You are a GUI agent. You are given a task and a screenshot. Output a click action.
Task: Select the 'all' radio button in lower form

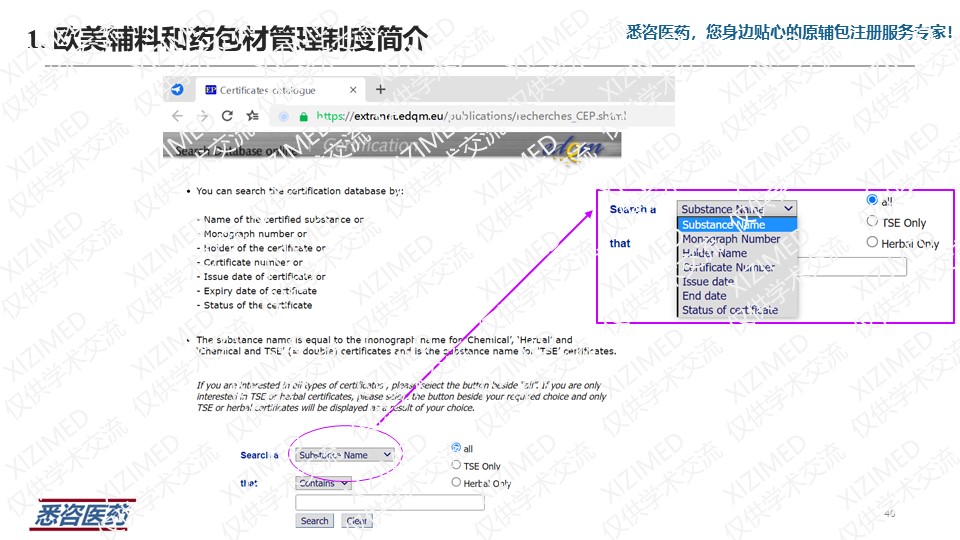[456, 448]
